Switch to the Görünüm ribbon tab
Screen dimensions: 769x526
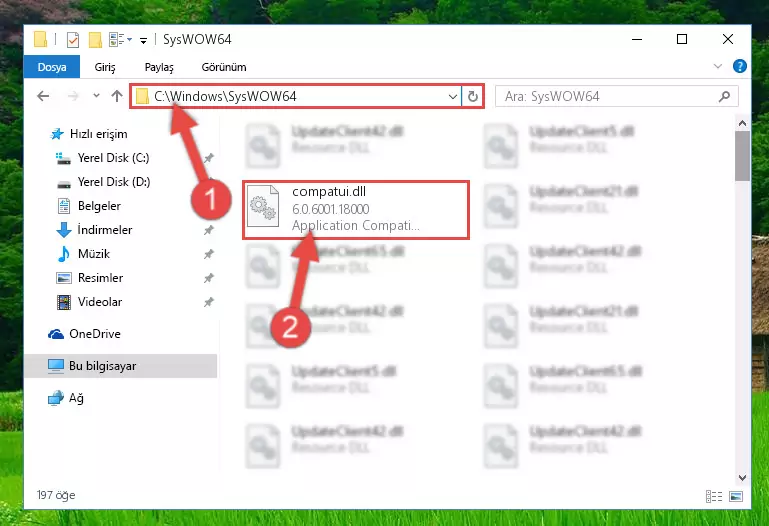coord(224,67)
